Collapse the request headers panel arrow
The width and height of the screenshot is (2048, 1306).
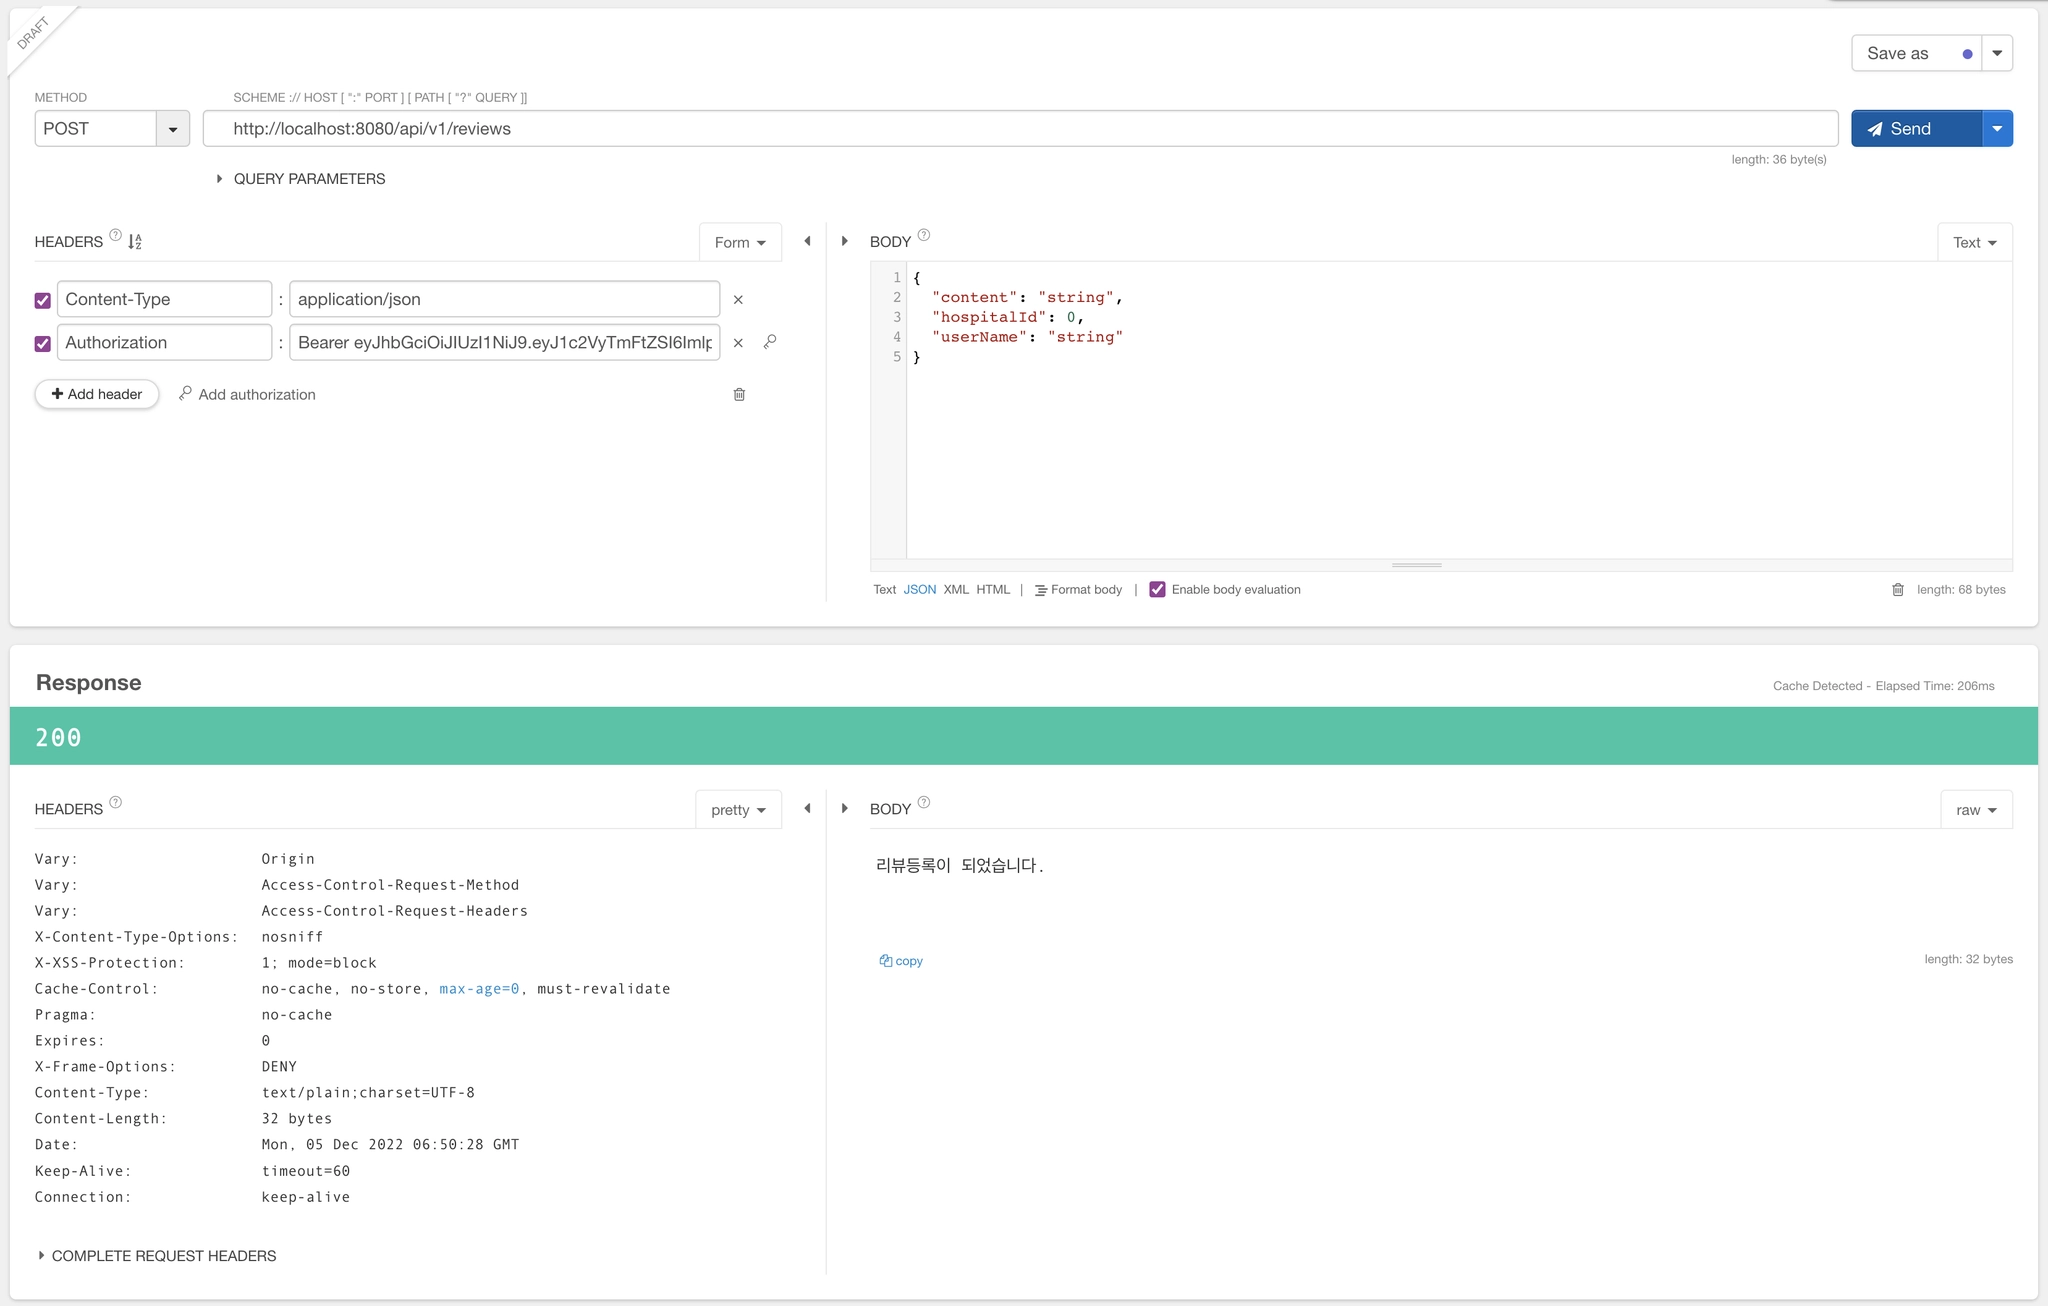(x=807, y=241)
